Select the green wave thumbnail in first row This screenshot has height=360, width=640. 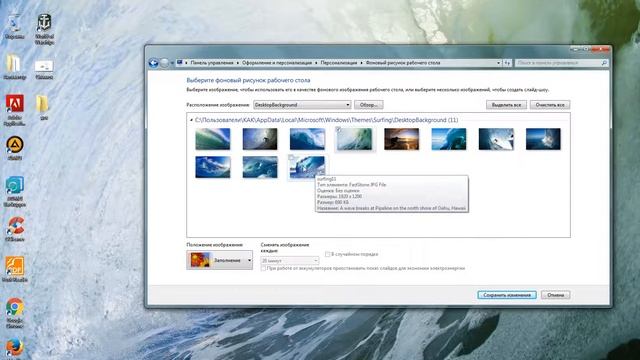click(x=213, y=139)
